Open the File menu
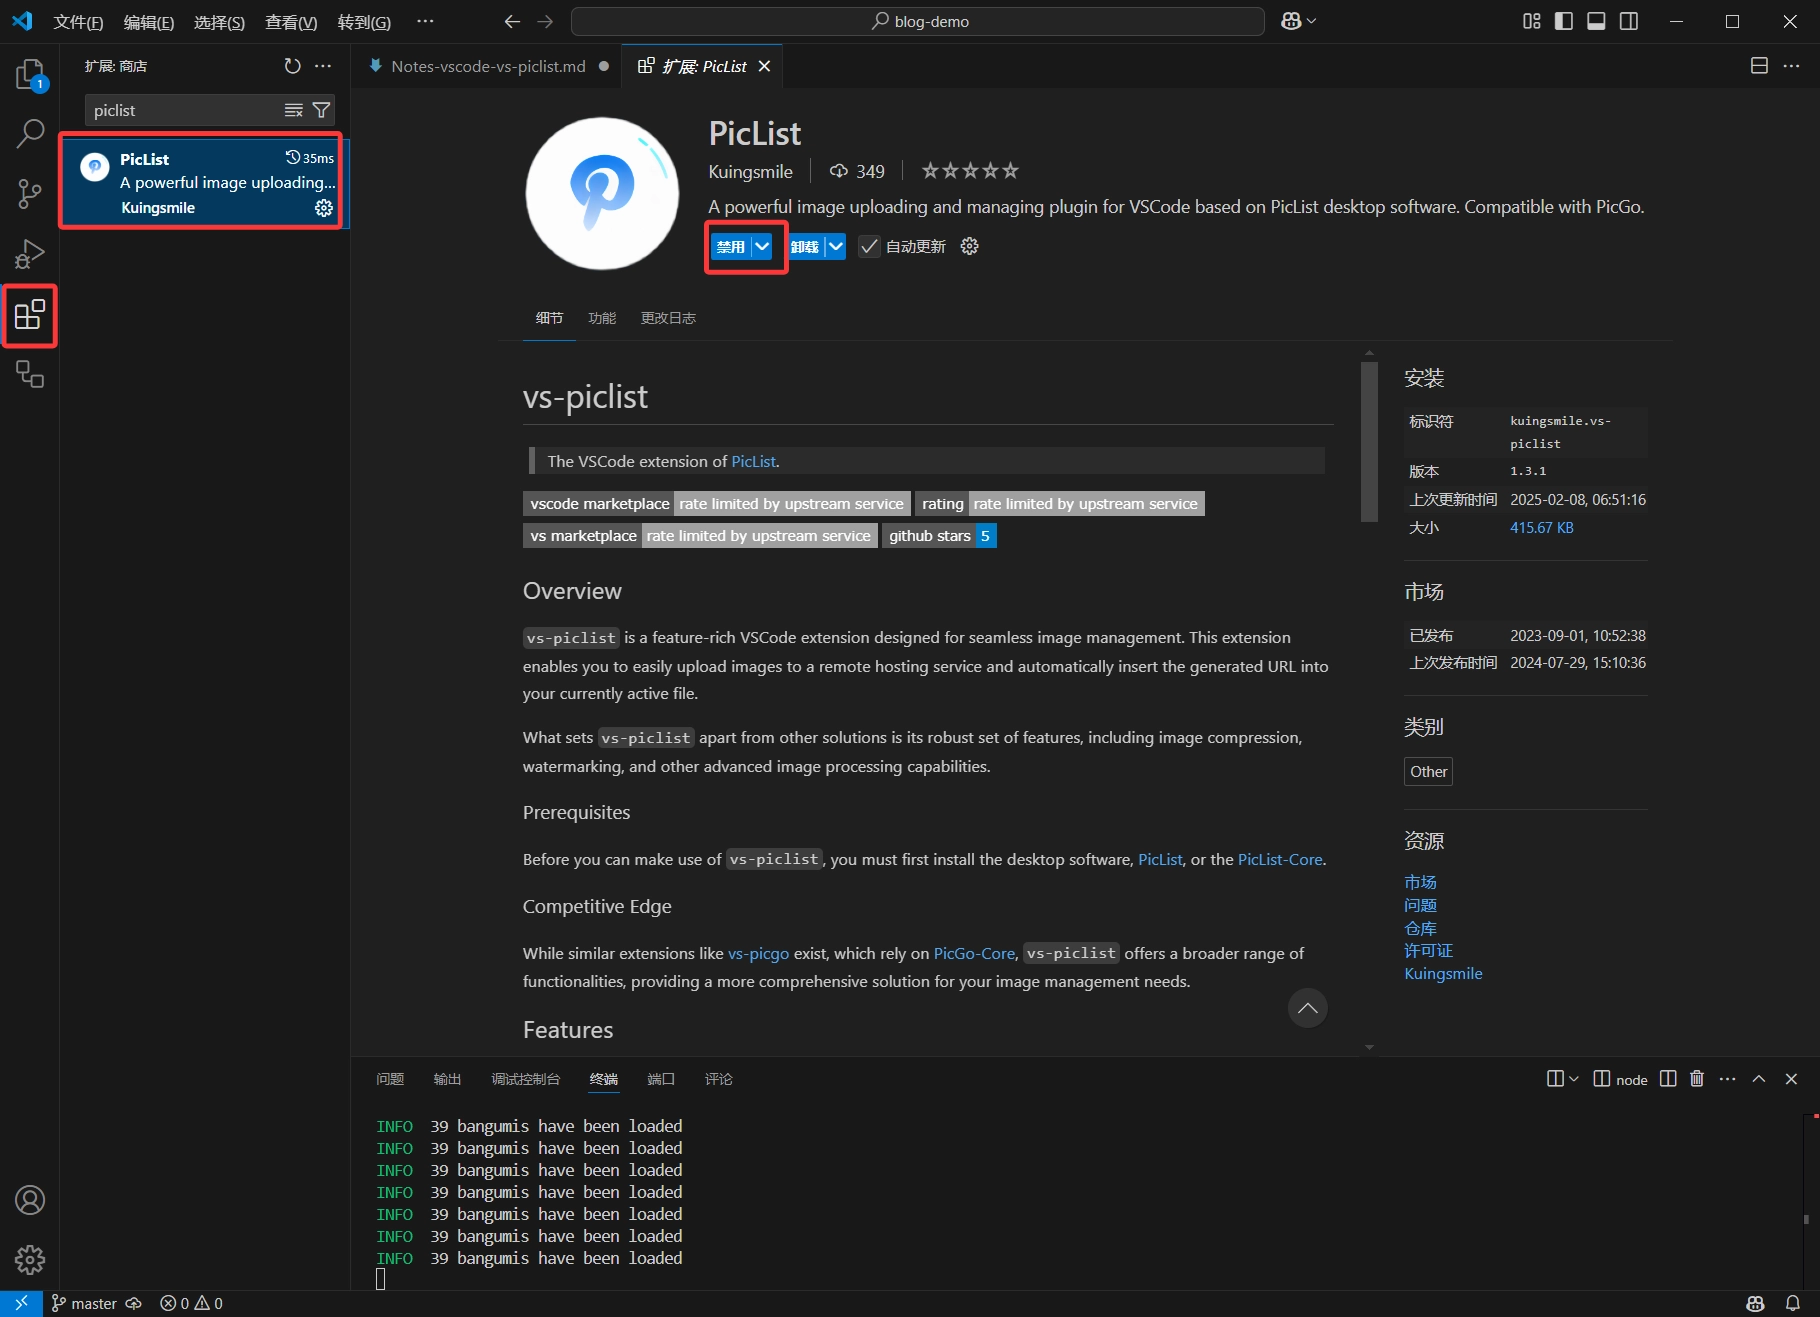1820x1317 pixels. 78,22
